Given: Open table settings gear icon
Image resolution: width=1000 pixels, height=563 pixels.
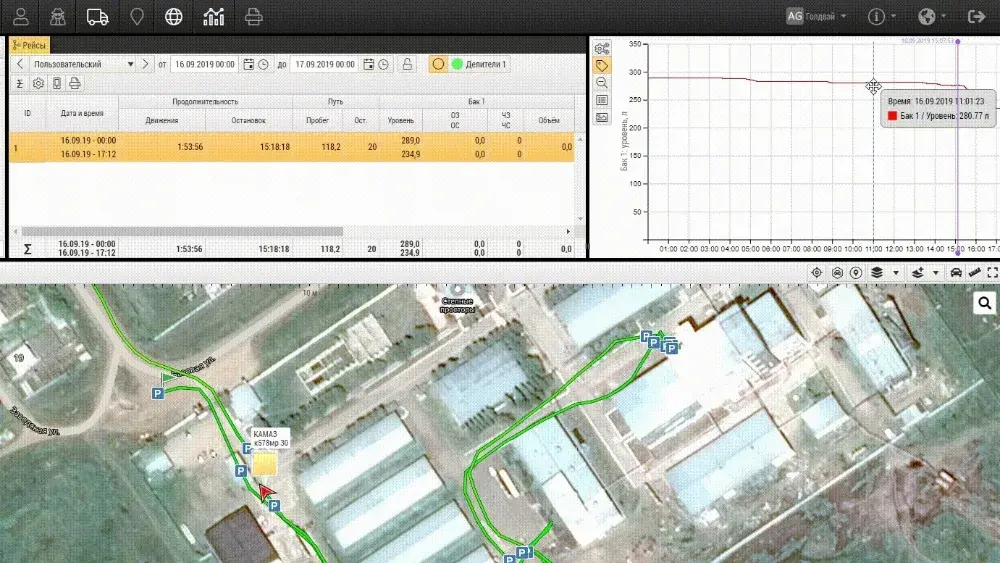Looking at the screenshot, I should pos(38,84).
